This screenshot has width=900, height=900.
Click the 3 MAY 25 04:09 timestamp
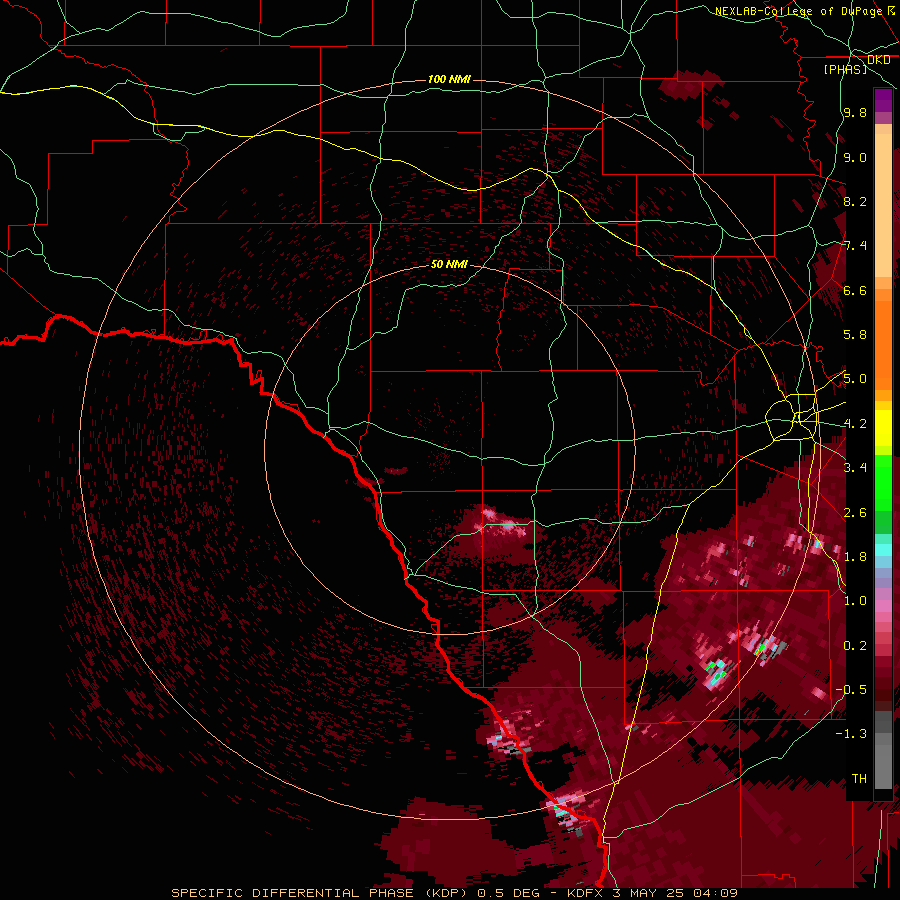point(674,893)
